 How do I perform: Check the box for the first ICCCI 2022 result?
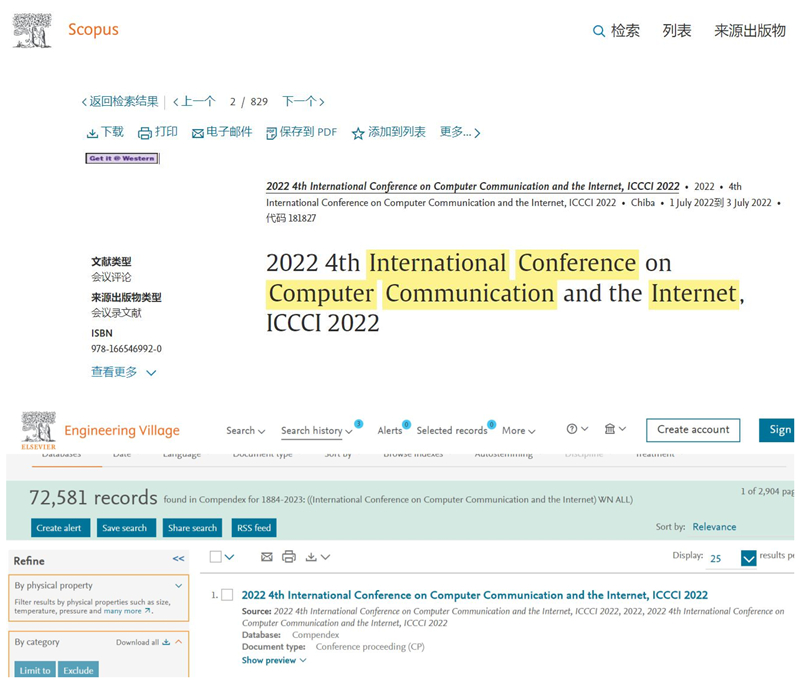click(x=227, y=595)
